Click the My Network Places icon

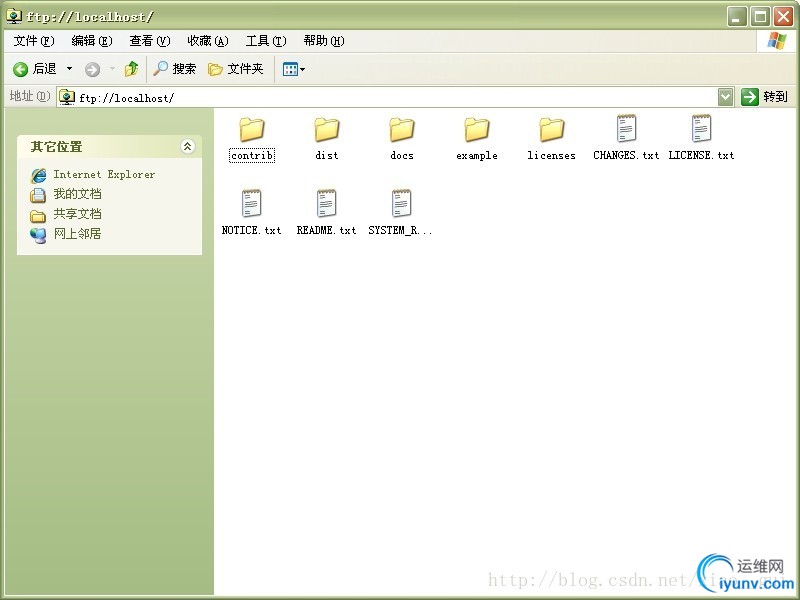tap(38, 235)
